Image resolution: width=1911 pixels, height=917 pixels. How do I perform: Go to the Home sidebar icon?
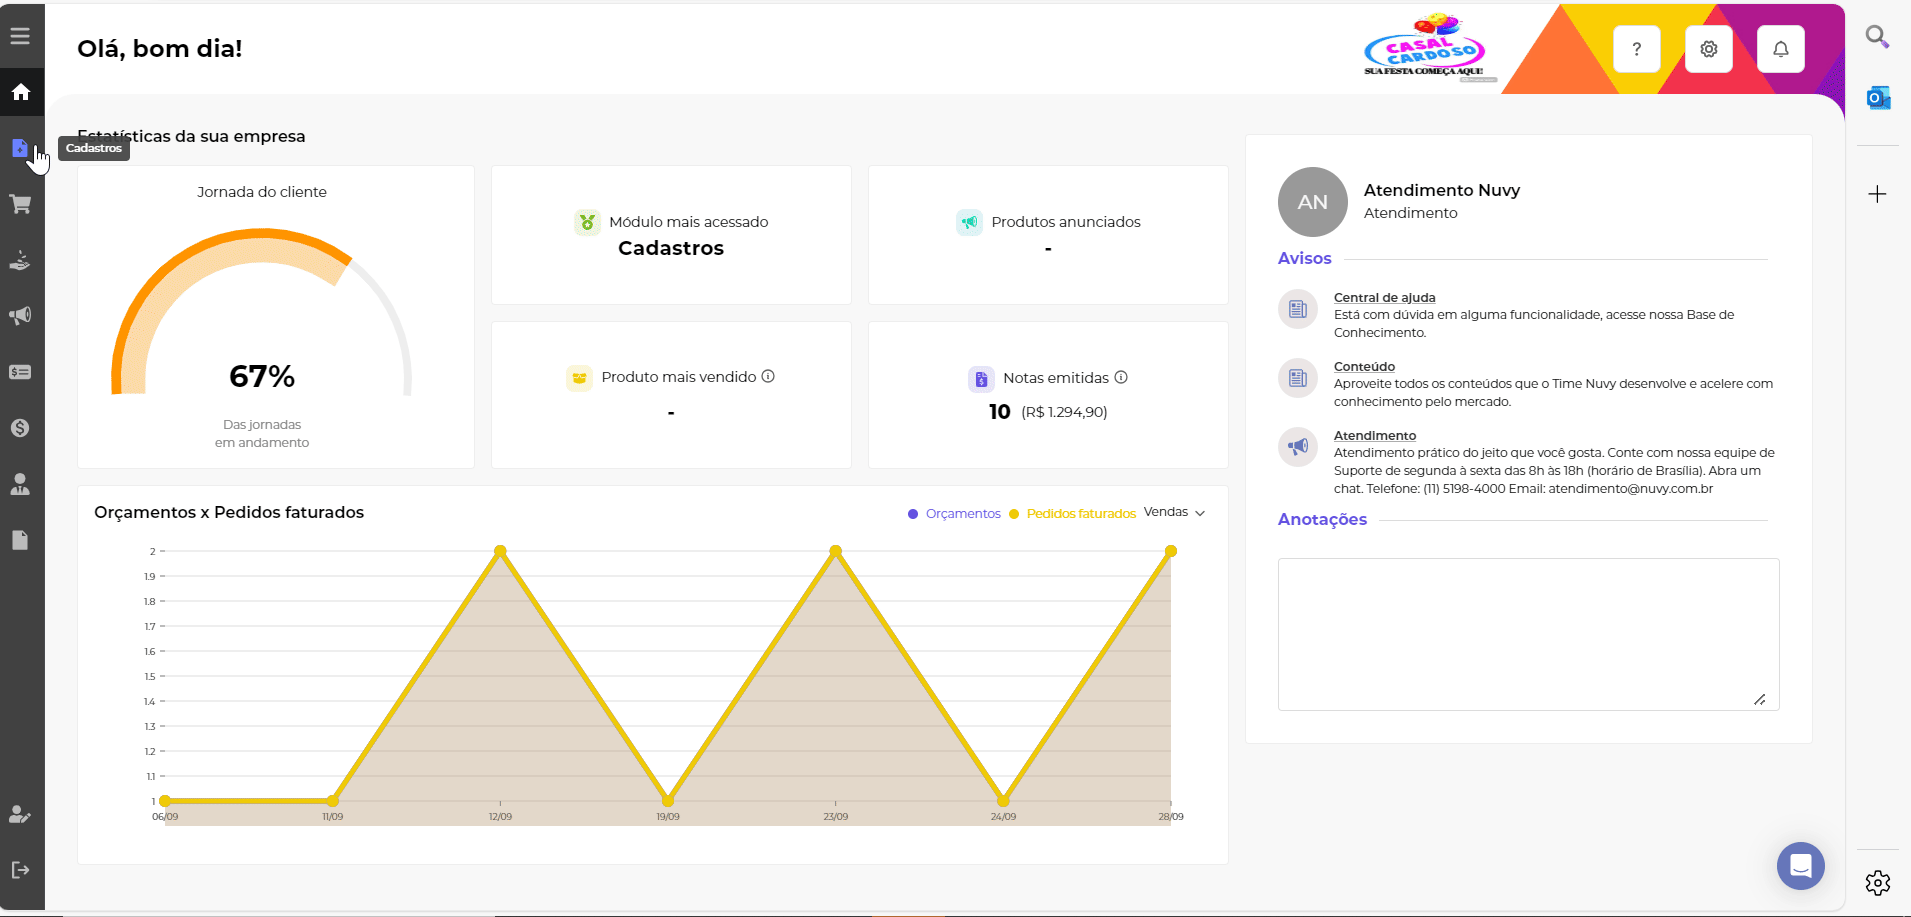point(21,93)
